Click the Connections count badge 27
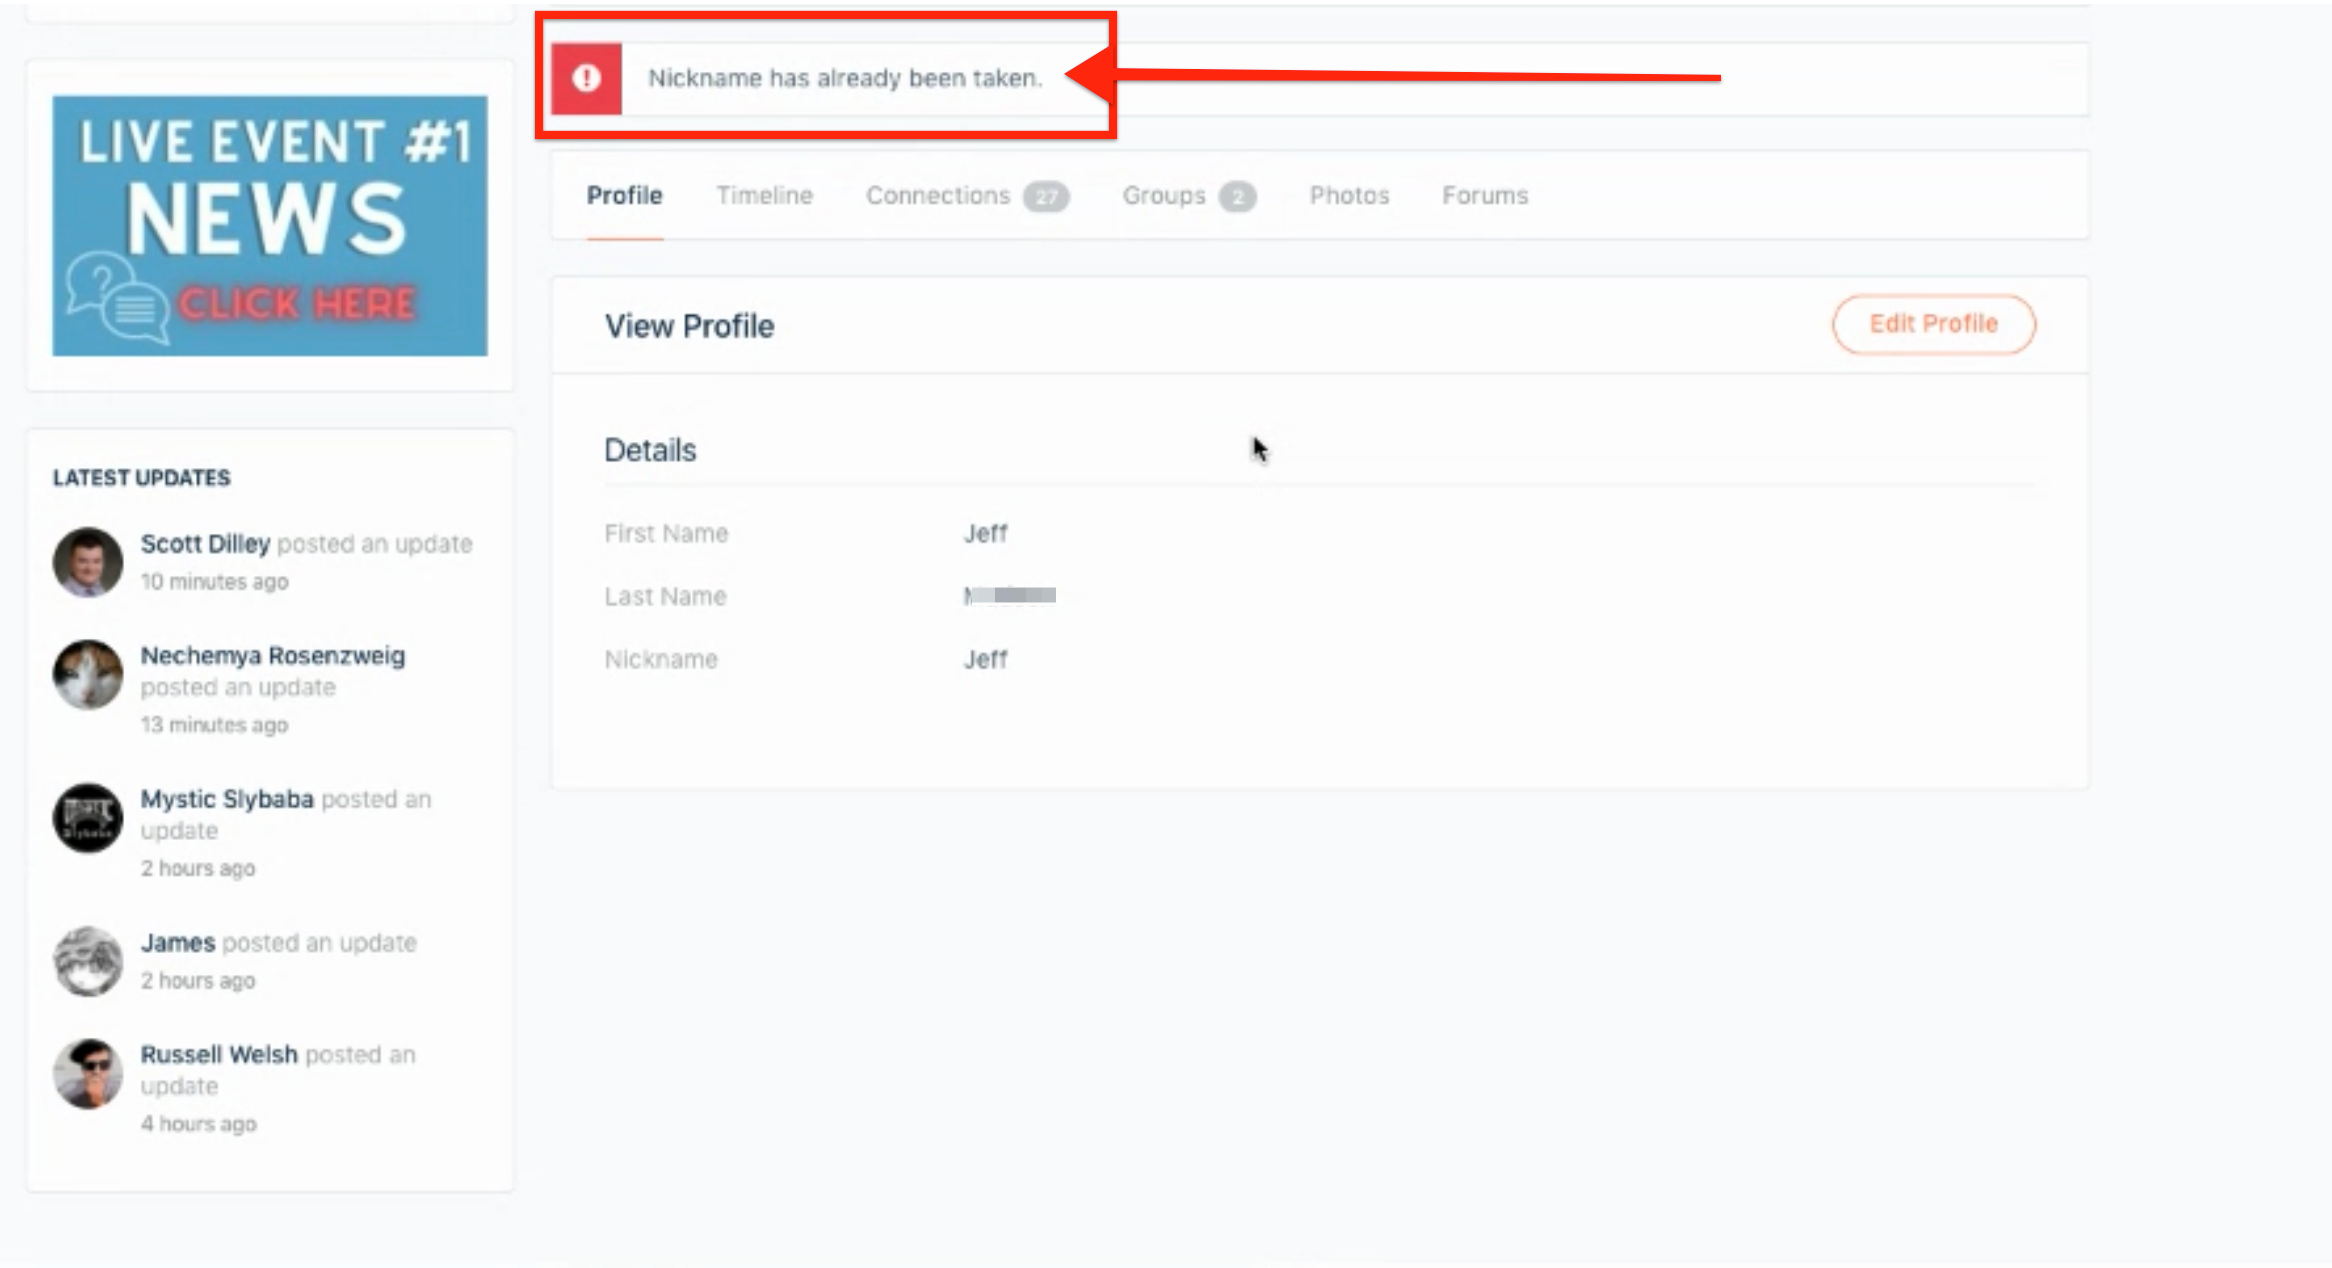The width and height of the screenshot is (2332, 1268). click(x=1045, y=197)
